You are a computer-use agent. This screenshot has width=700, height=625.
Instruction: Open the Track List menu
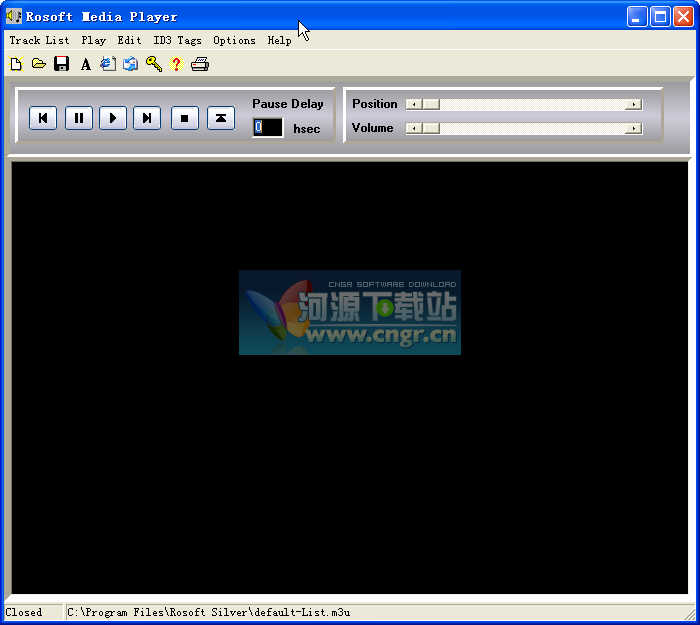coord(39,41)
